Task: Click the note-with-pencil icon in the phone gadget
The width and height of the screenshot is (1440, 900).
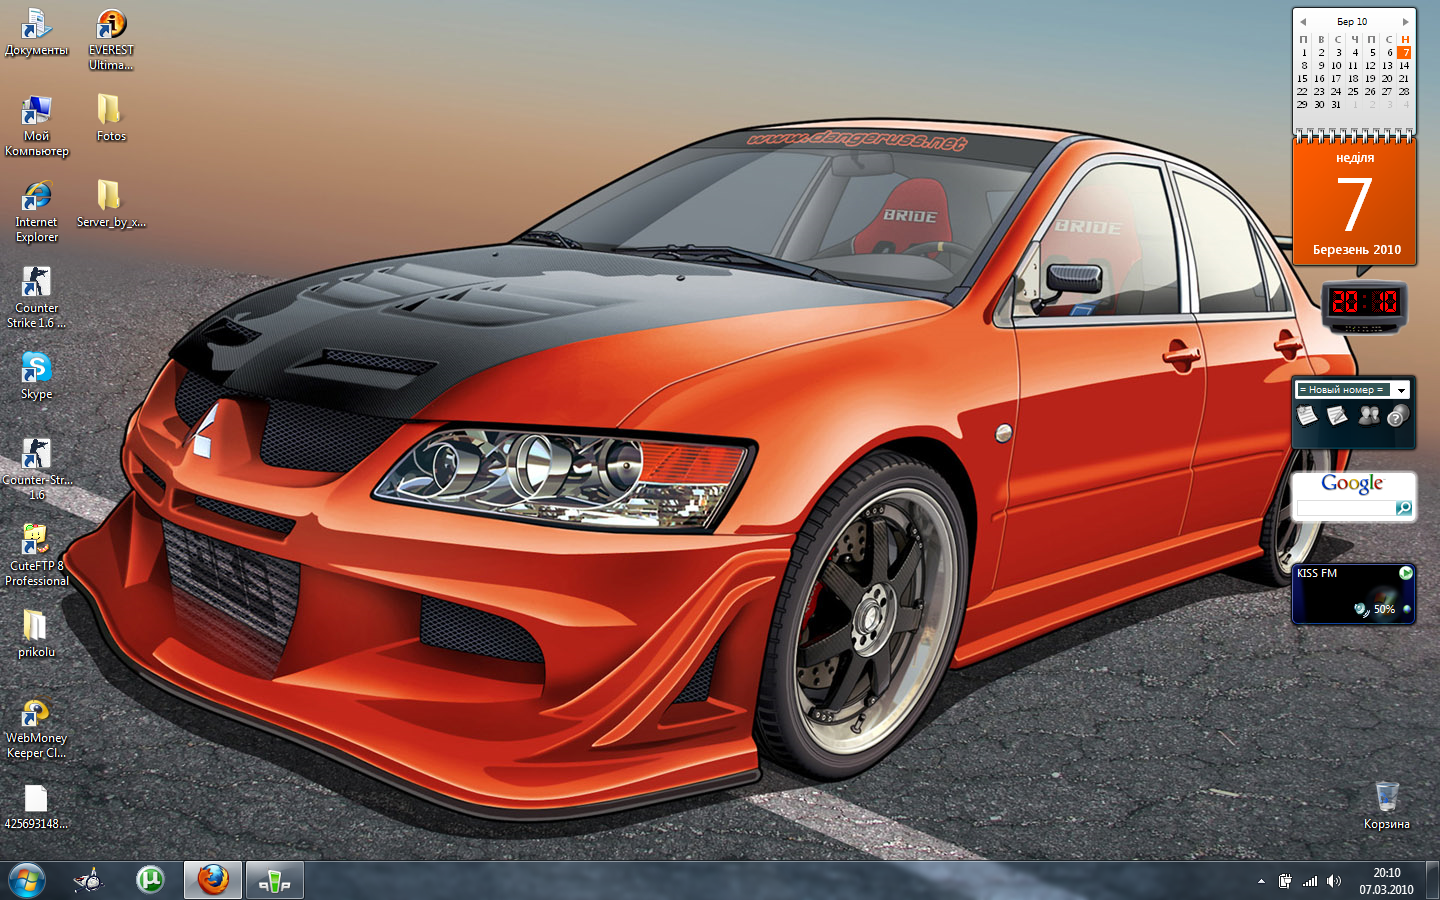Action: point(1337,415)
